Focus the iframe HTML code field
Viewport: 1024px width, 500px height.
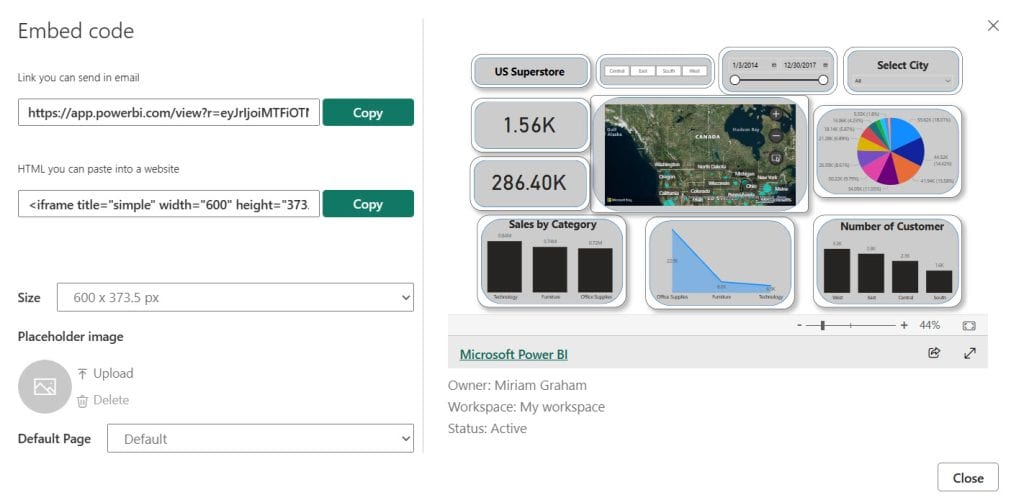click(168, 204)
